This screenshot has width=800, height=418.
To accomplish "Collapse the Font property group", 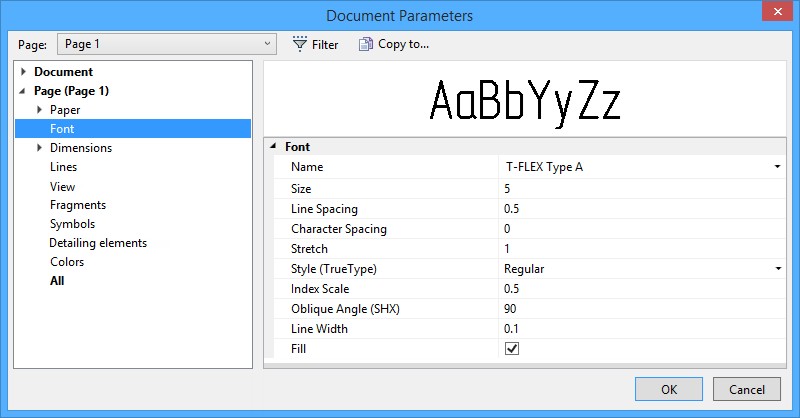I will [273, 147].
